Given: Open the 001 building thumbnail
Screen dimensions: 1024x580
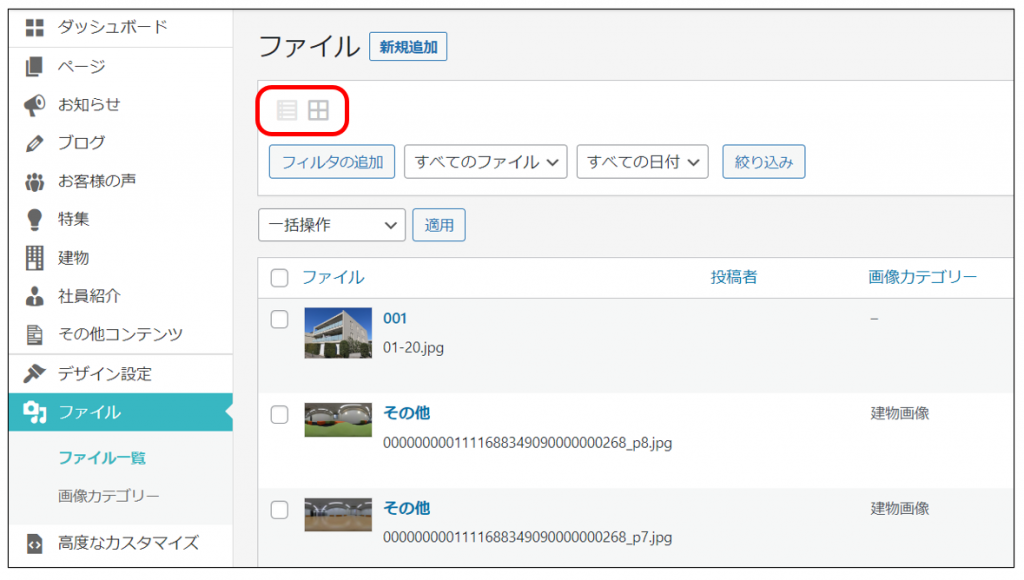Looking at the screenshot, I should point(338,333).
